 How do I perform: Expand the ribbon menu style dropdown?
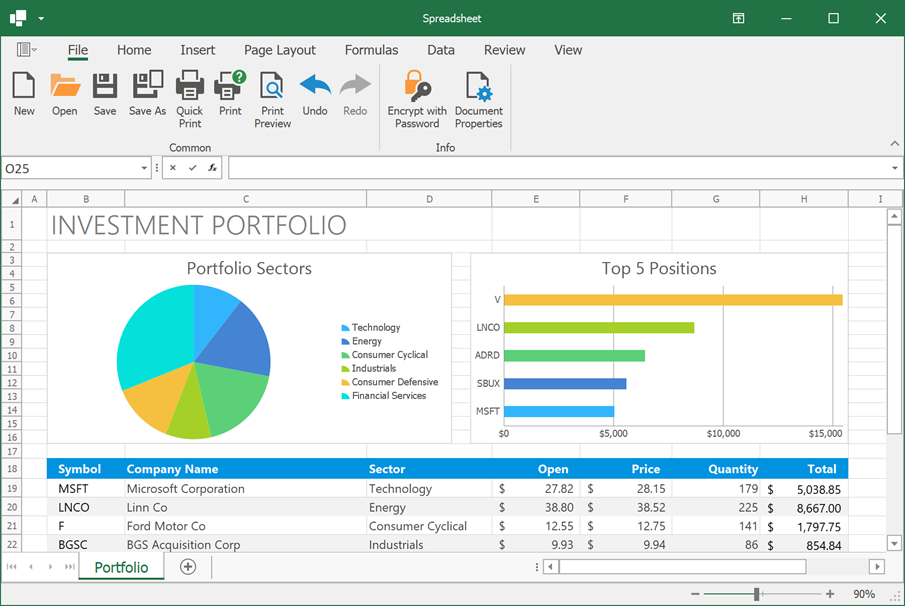[x=26, y=50]
